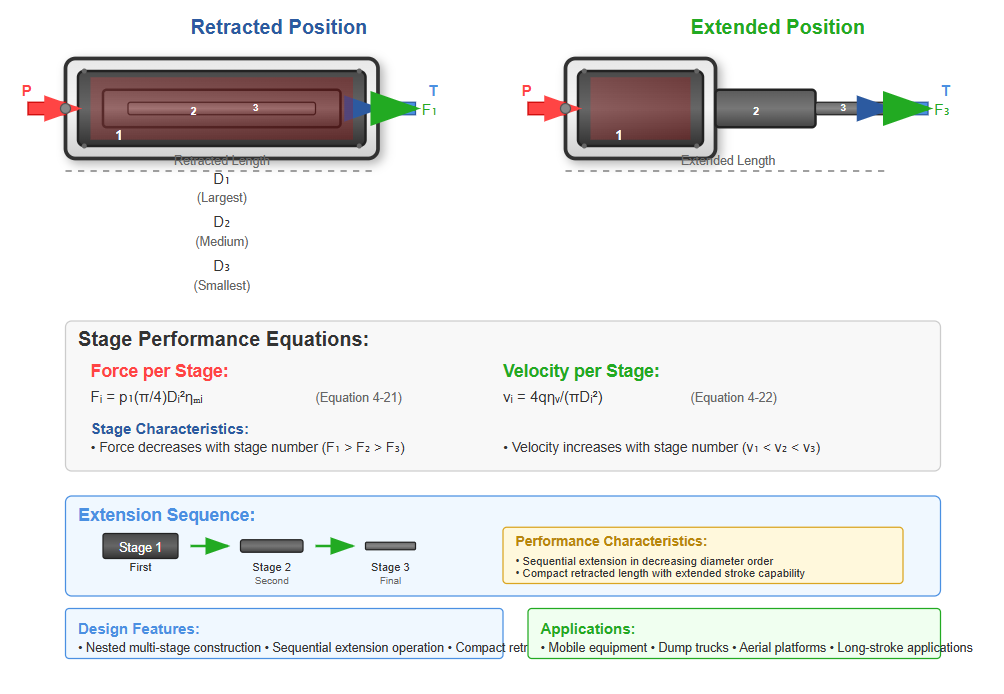Click the green F₃ force arrow
The image size is (1004, 694).
pos(905,108)
